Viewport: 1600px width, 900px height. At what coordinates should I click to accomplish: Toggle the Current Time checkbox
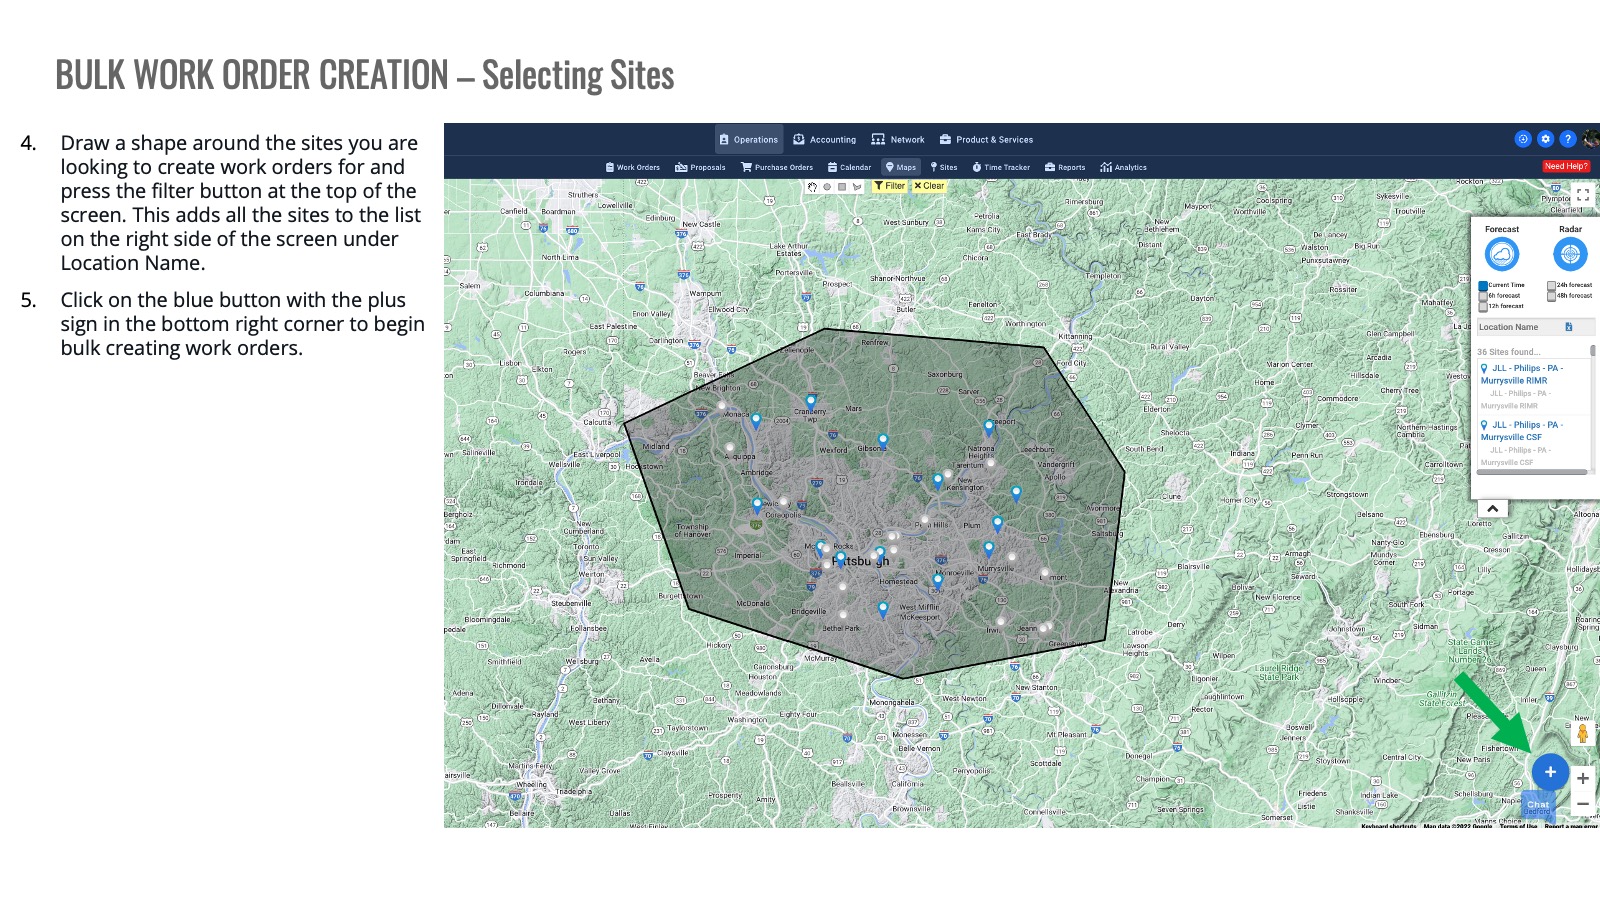(x=1483, y=286)
